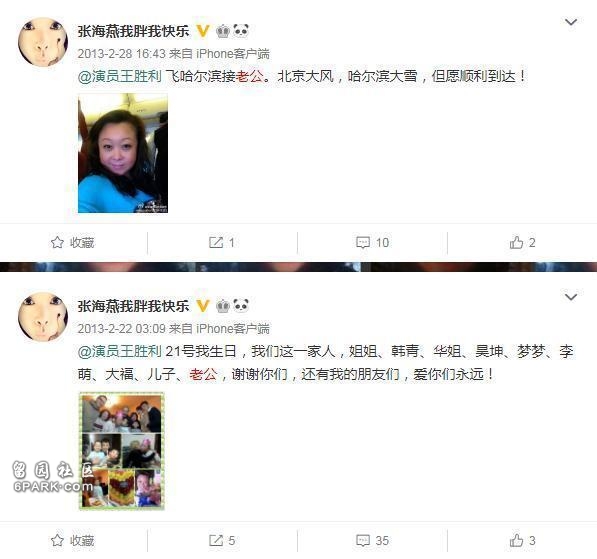Click the first post's profile avatar
Viewport: 597px width, 559px height.
pos(43,42)
